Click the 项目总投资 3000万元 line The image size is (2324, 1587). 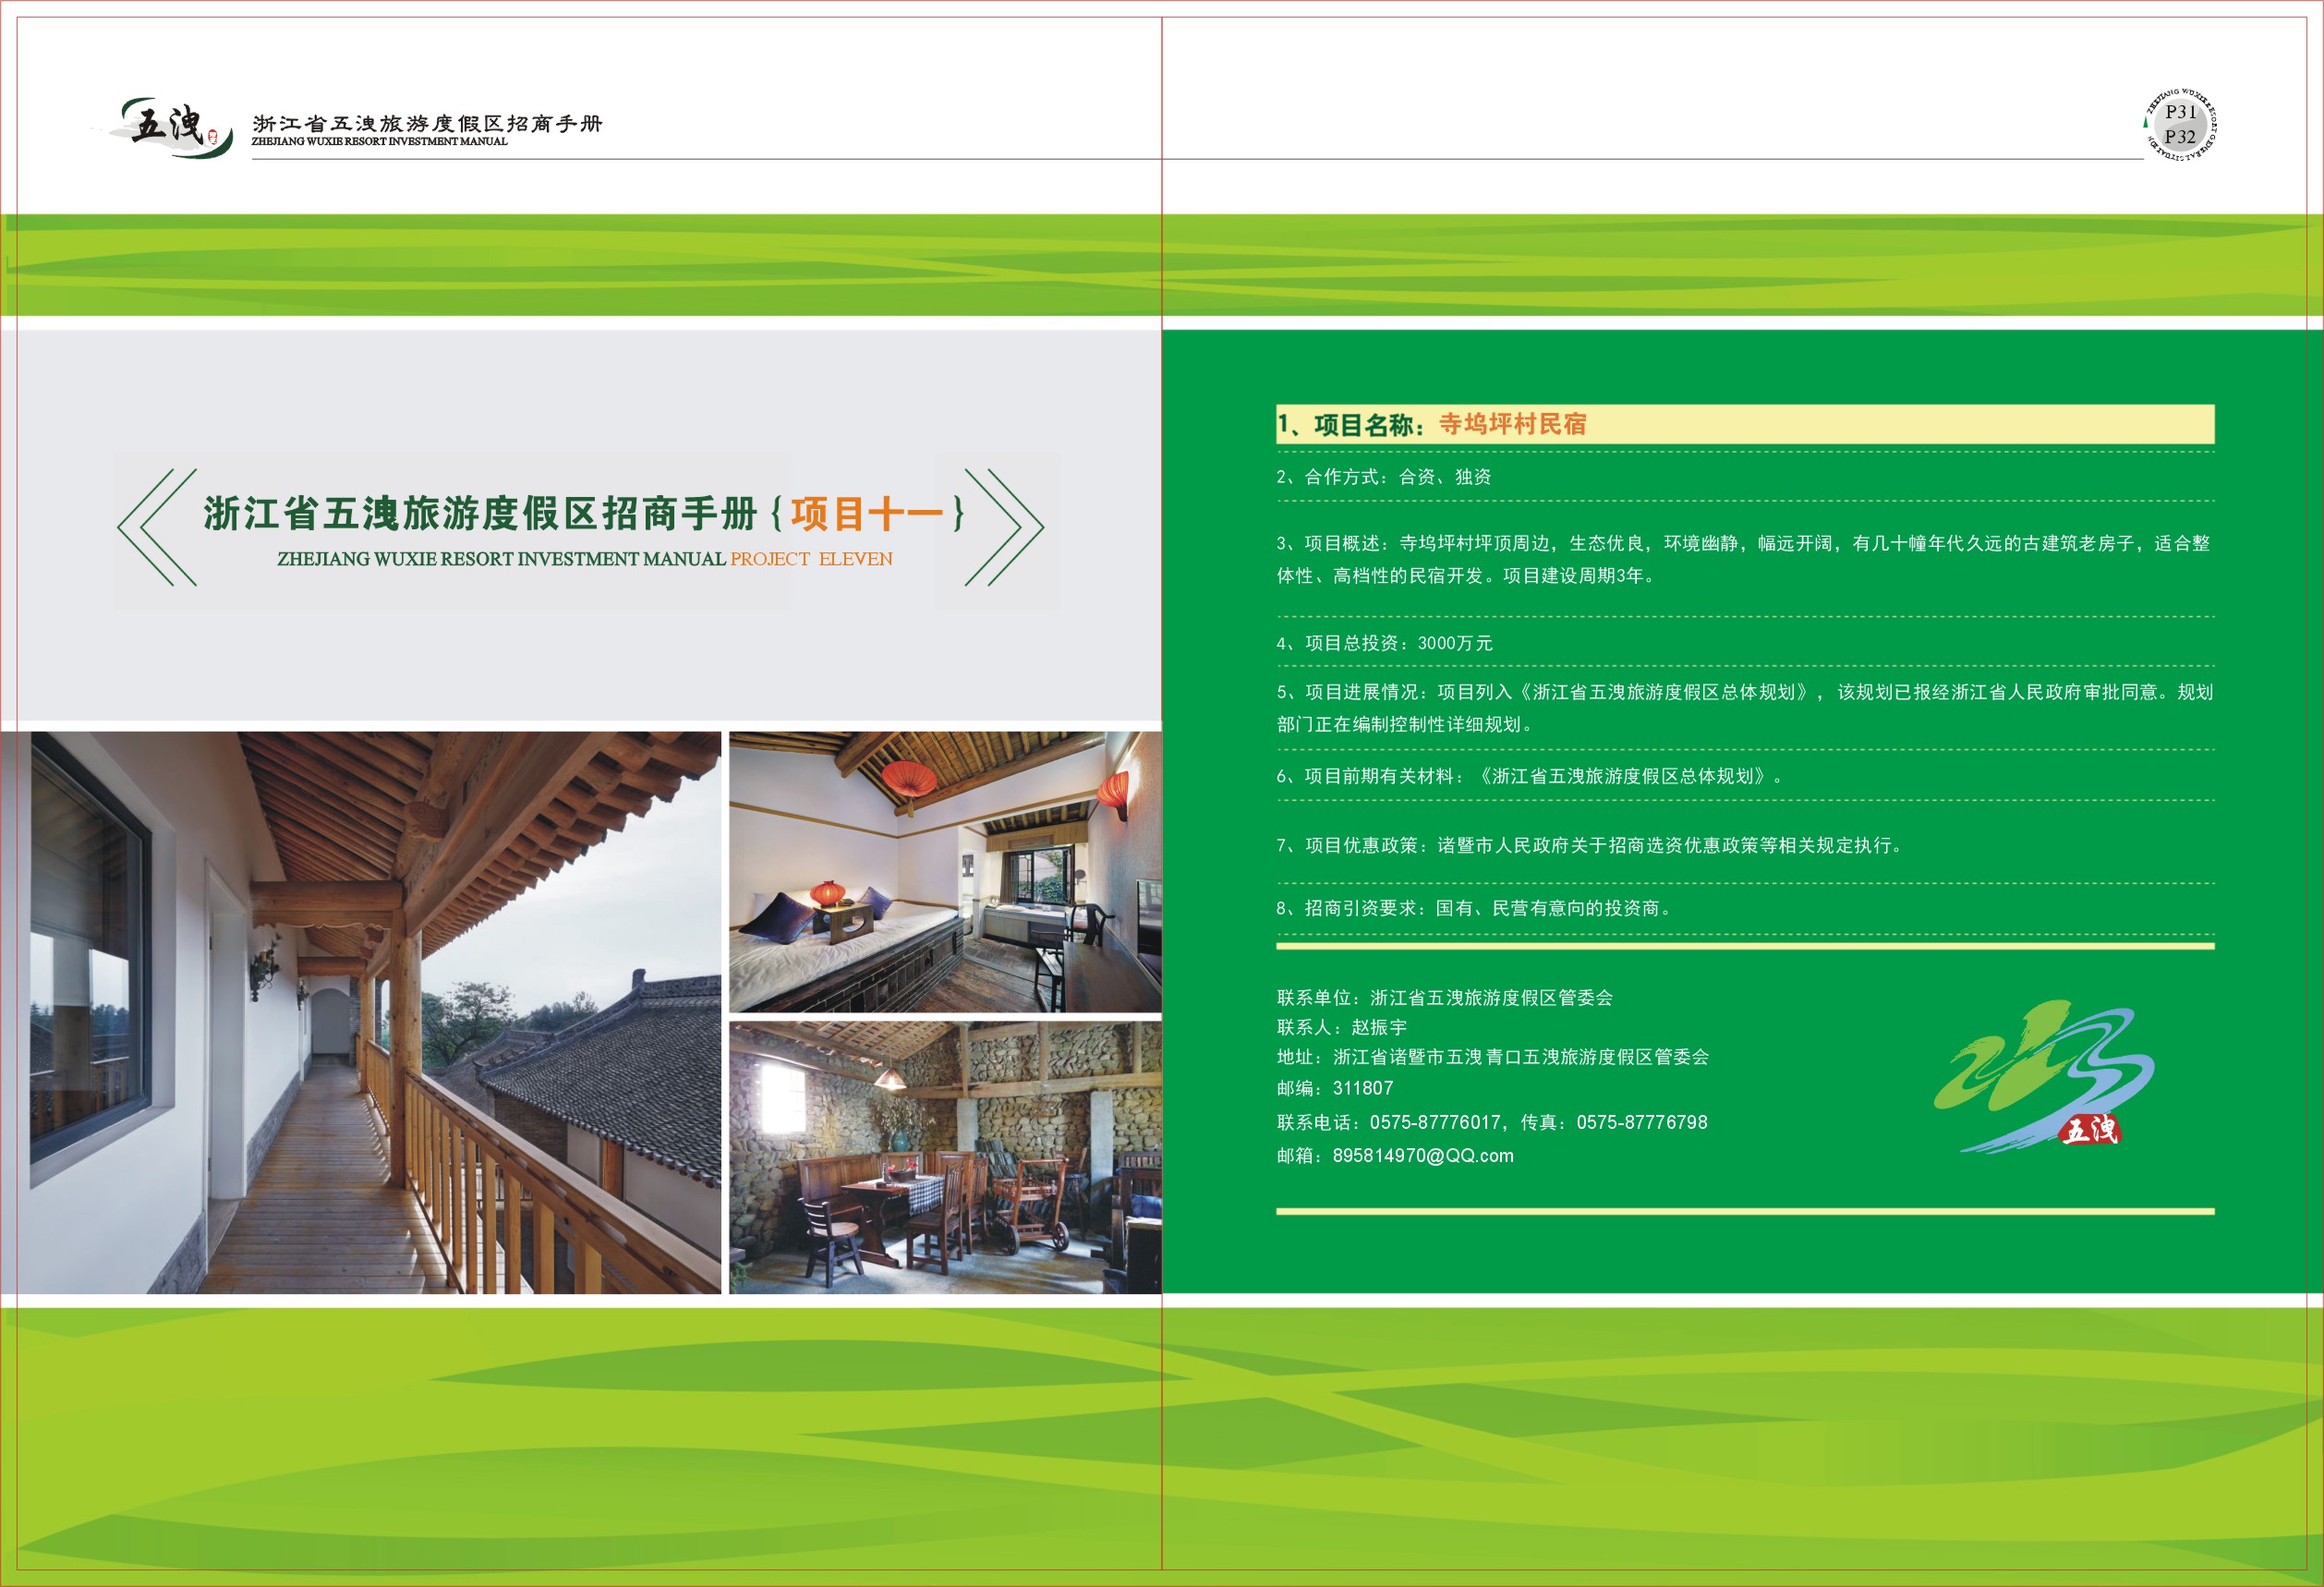click(1384, 643)
